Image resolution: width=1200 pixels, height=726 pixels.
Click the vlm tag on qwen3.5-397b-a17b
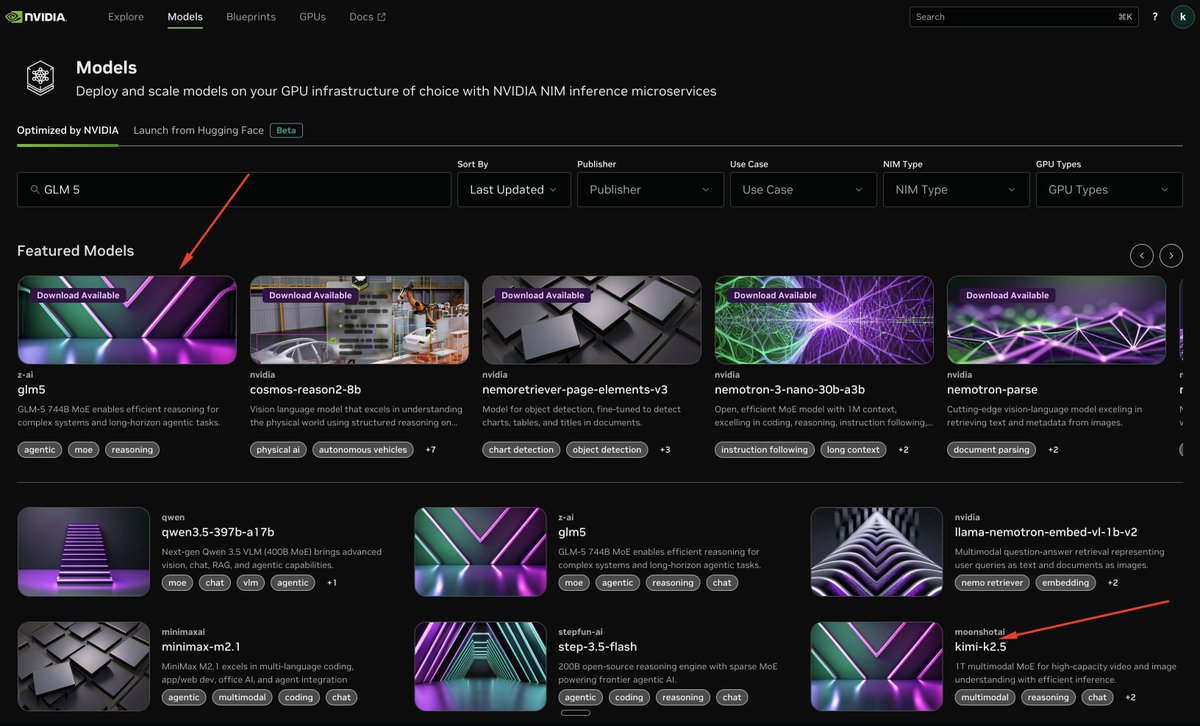pos(250,582)
